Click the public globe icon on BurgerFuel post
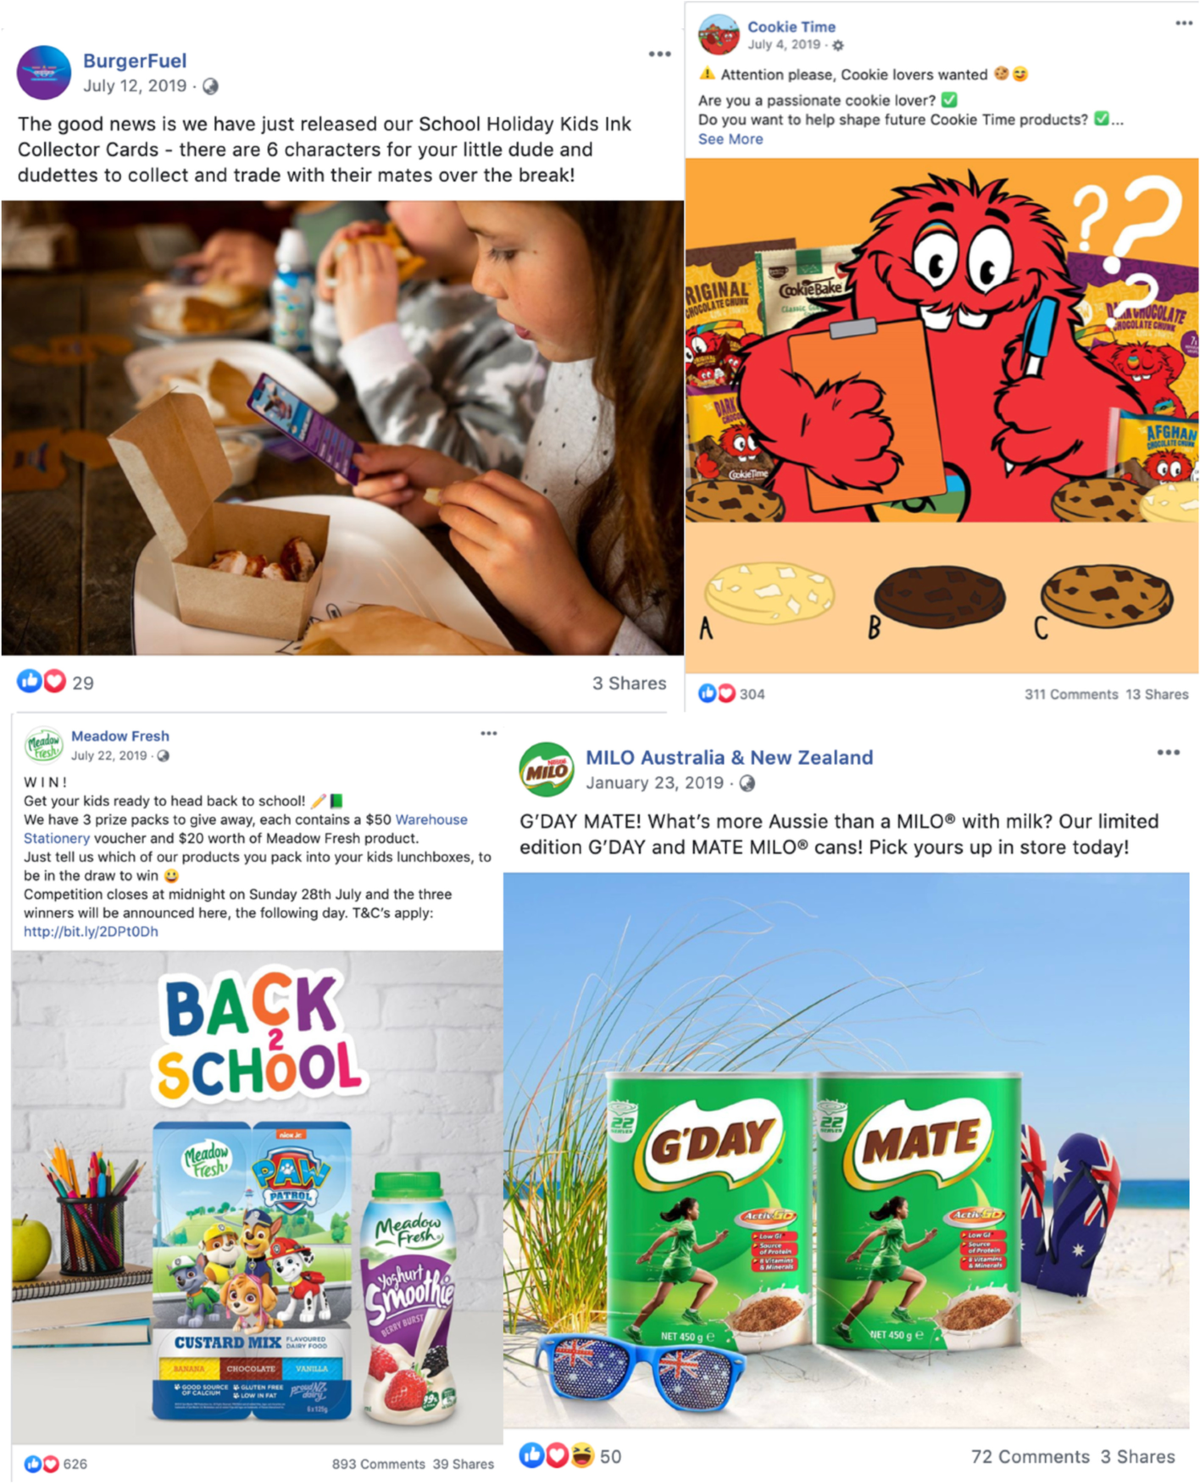1200x1484 pixels. click(x=210, y=87)
